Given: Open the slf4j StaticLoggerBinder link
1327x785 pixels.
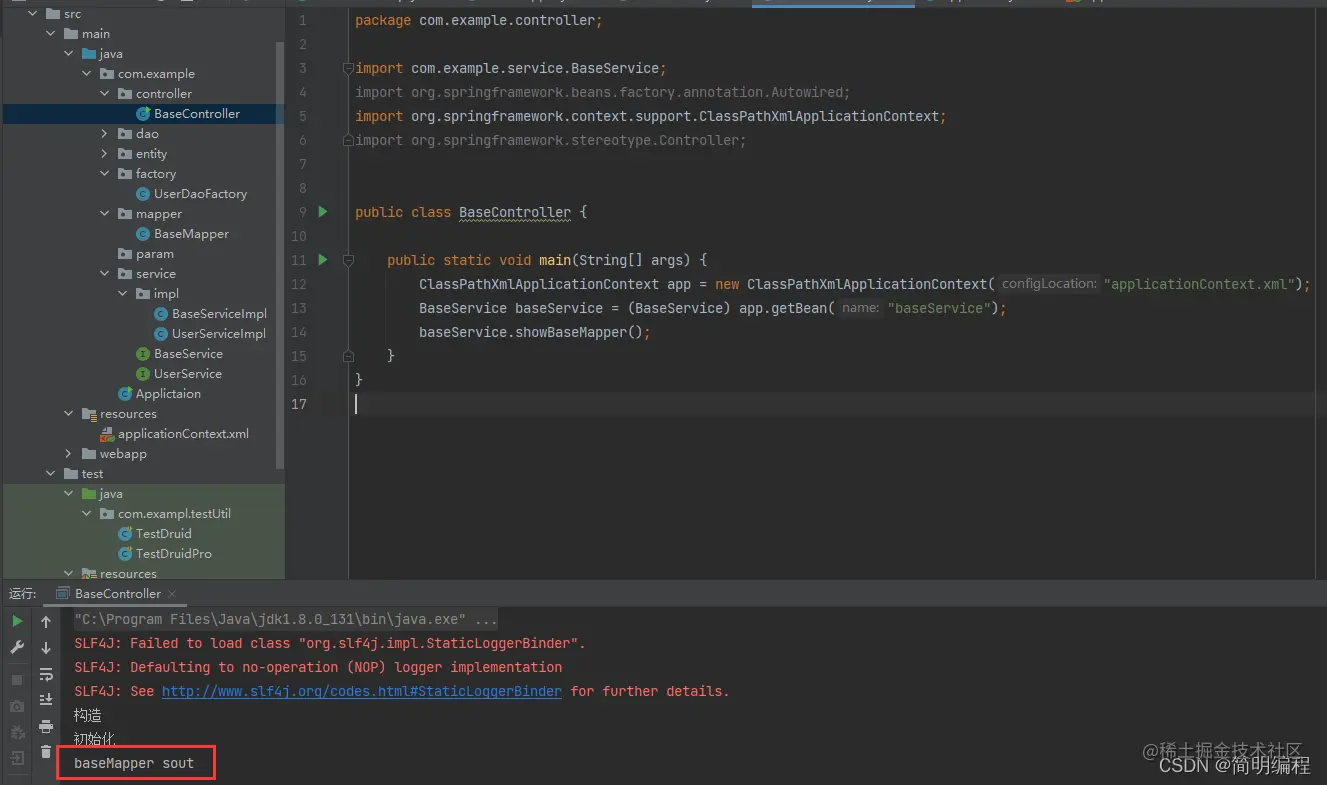Looking at the screenshot, I should [362, 692].
